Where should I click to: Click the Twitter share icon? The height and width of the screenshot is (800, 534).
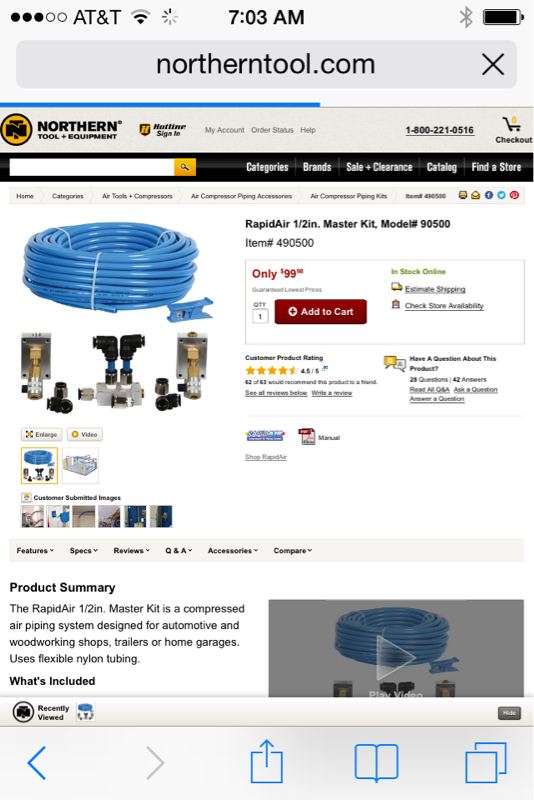pos(501,195)
